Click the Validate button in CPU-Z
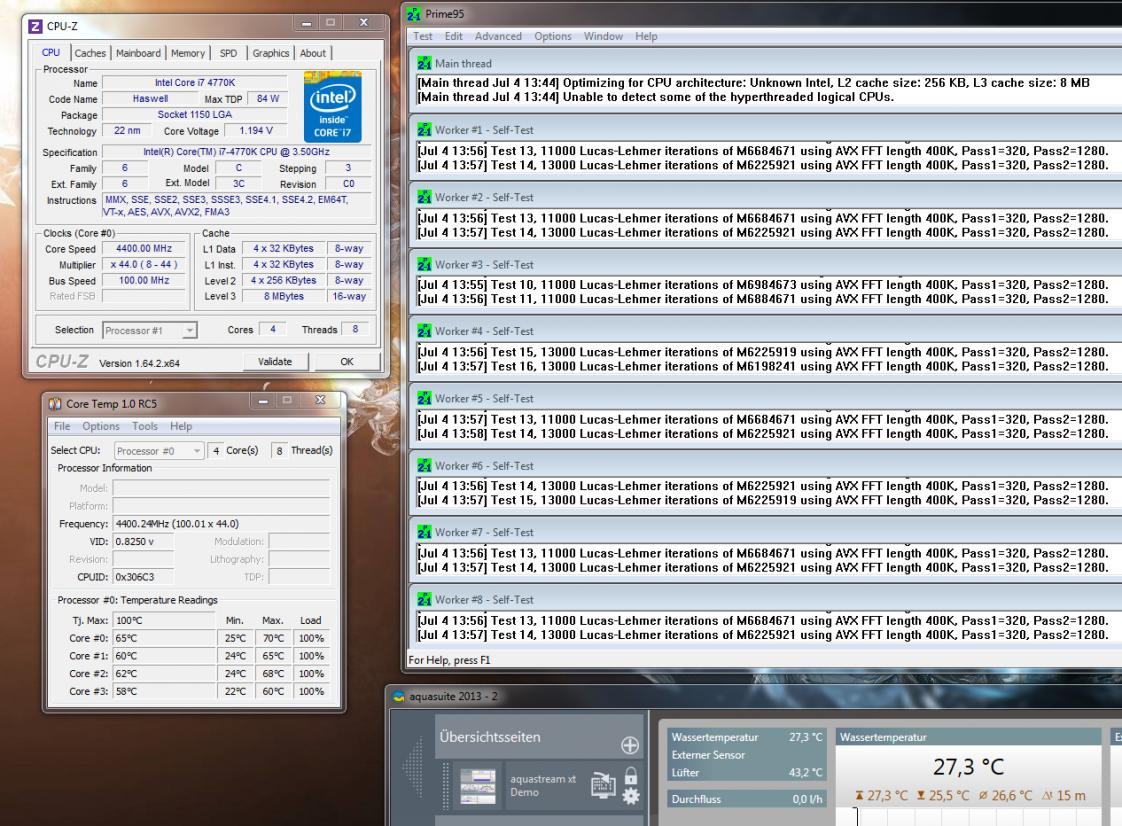The height and width of the screenshot is (826, 1122). click(x=275, y=361)
